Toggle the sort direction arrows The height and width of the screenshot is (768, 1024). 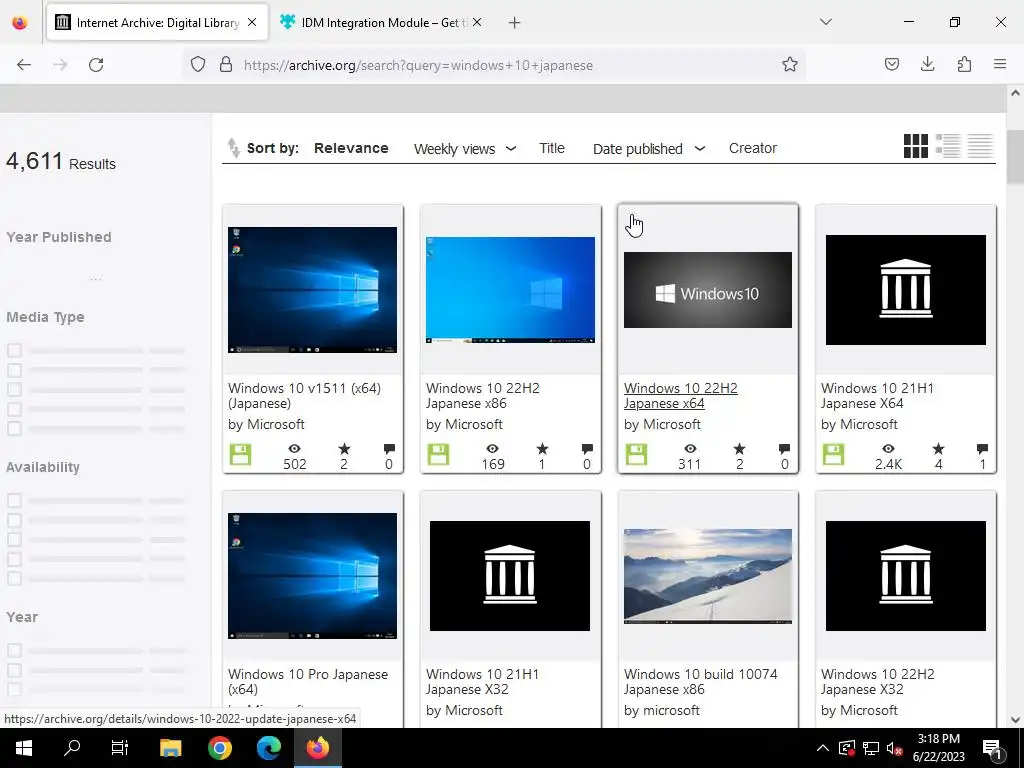coord(233,148)
